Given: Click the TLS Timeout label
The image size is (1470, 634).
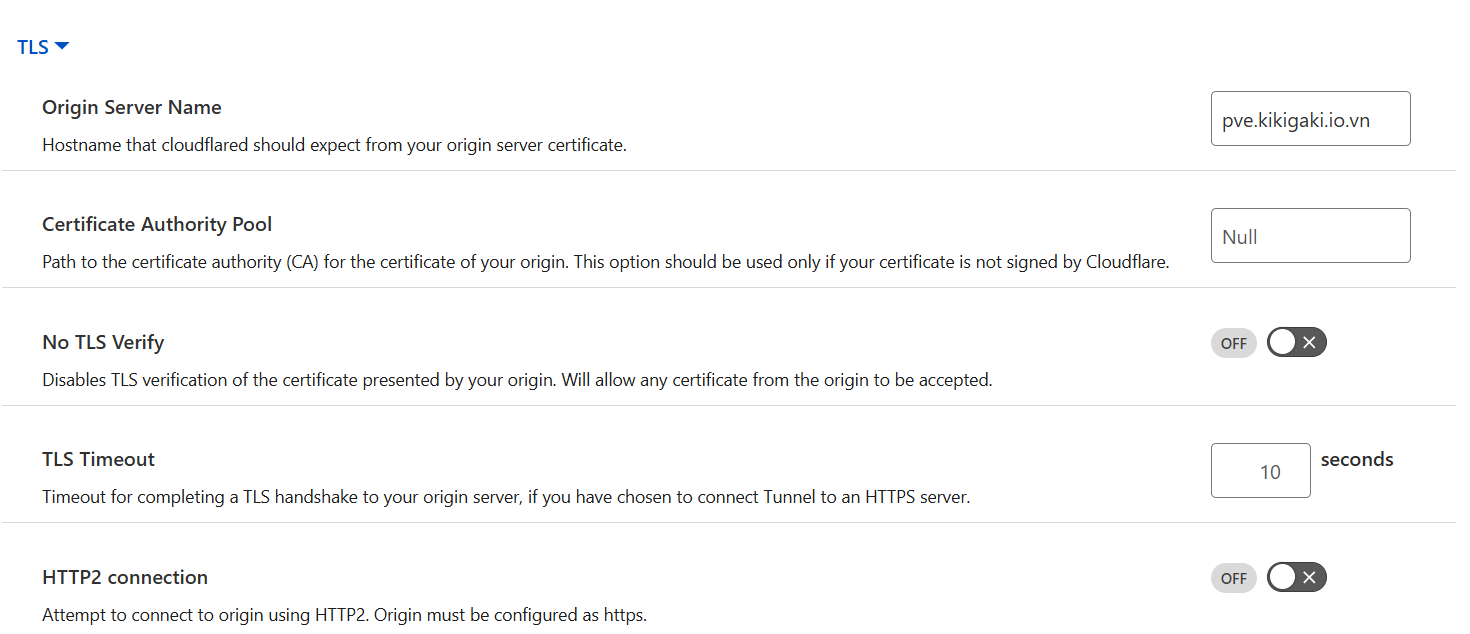Looking at the screenshot, I should (x=98, y=459).
